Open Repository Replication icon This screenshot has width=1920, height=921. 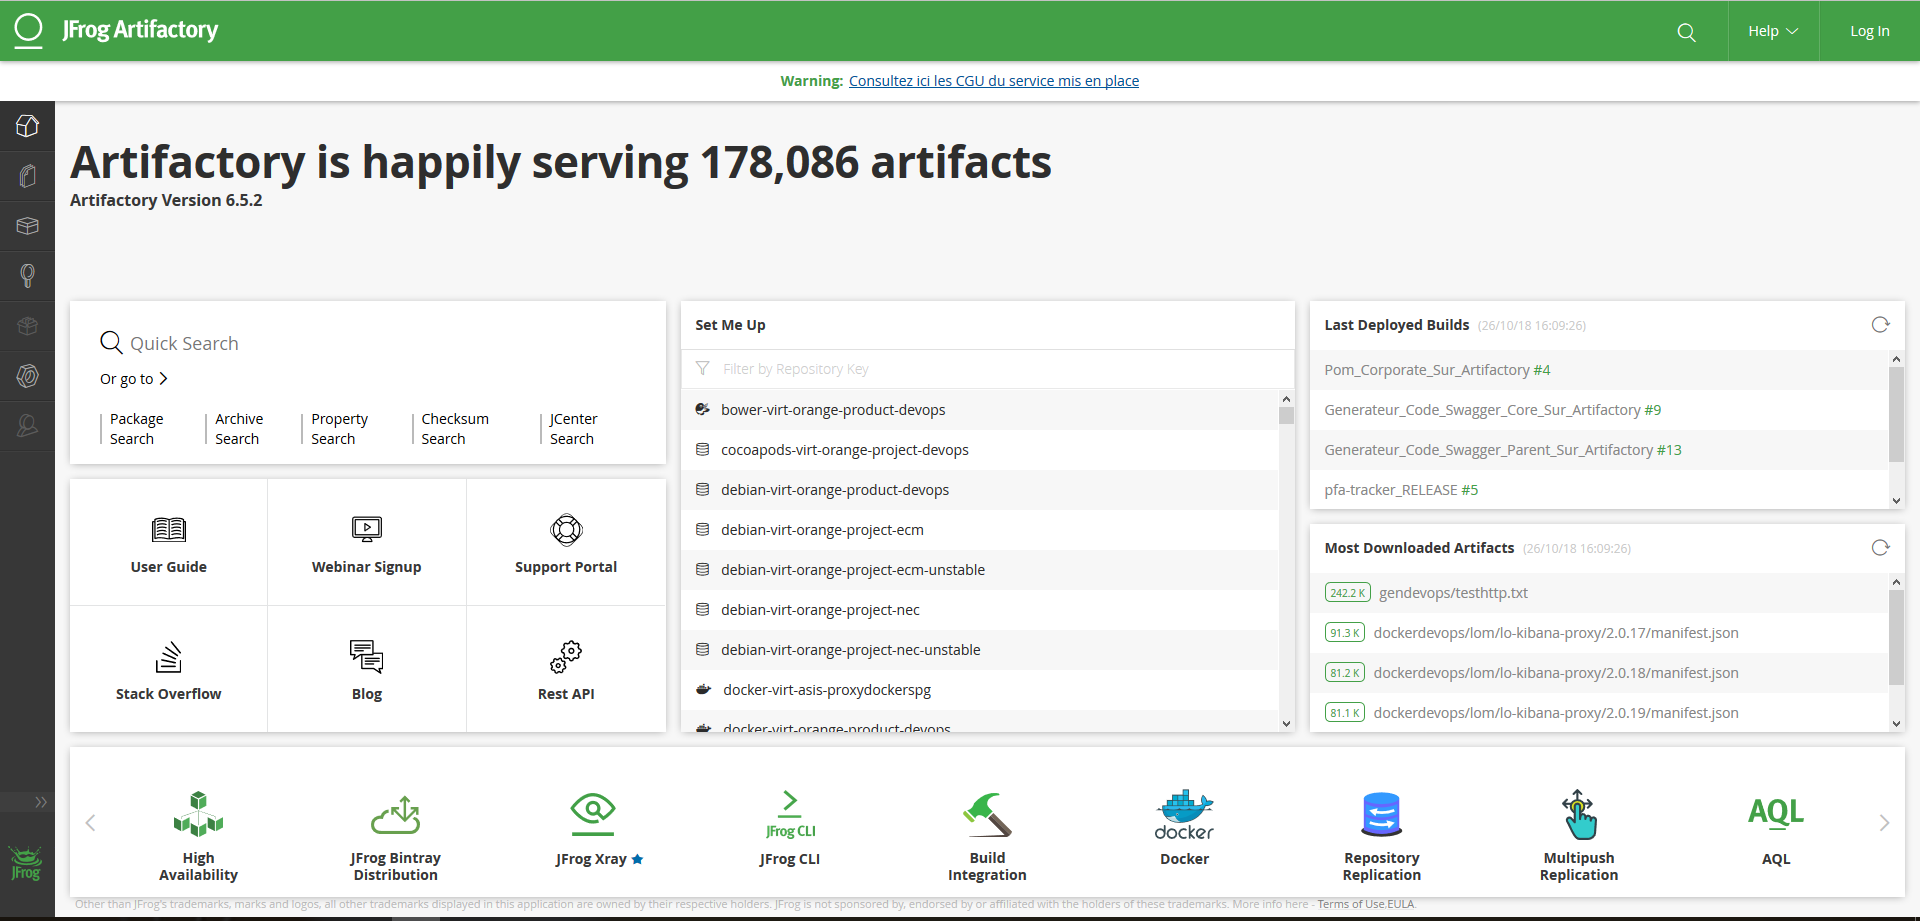1381,814
